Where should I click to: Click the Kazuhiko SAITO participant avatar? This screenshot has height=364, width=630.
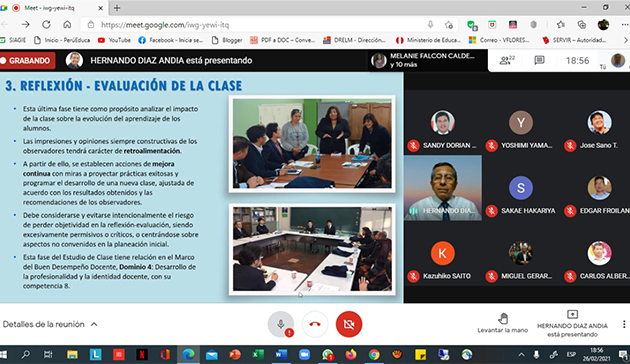click(442, 253)
